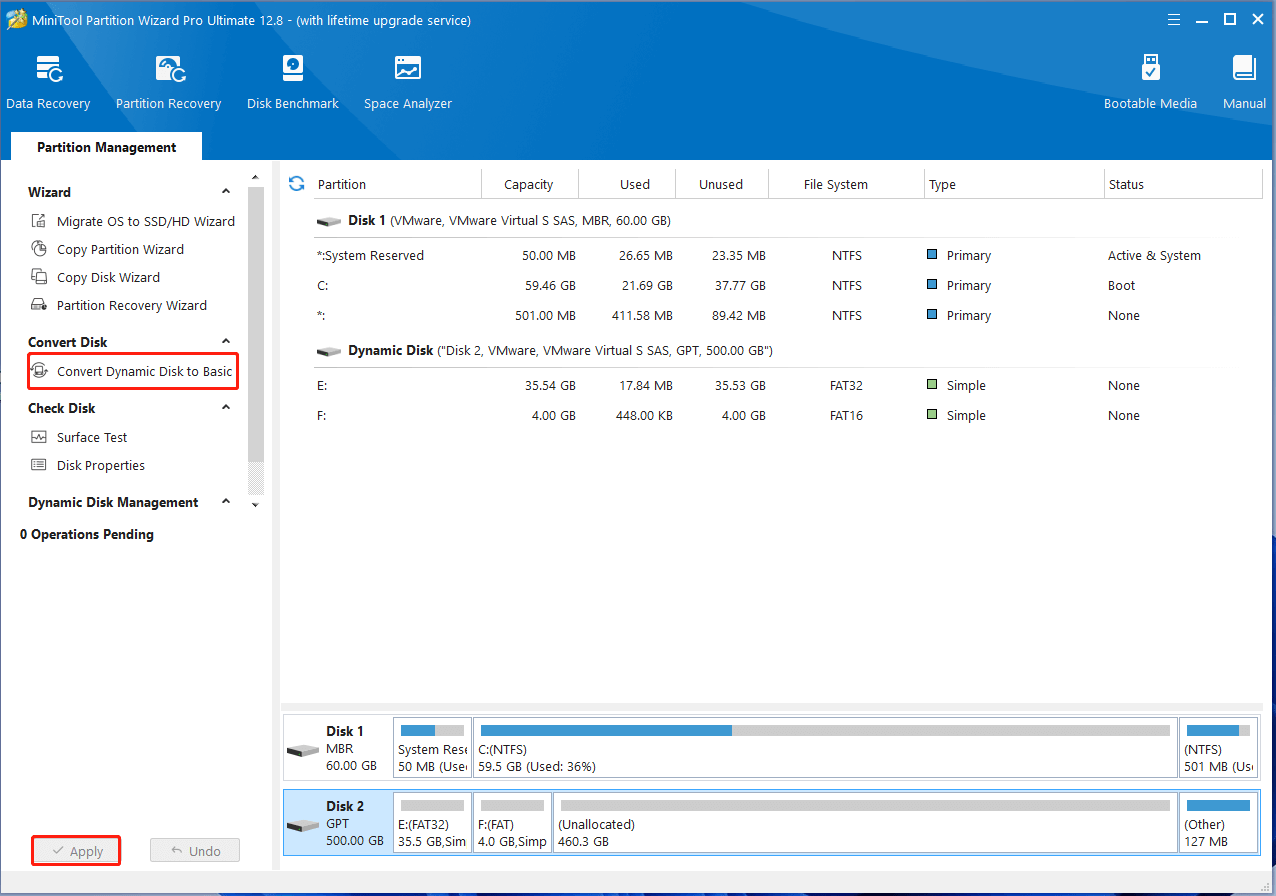Click the MiniTool app logo in the title bar

point(16,20)
